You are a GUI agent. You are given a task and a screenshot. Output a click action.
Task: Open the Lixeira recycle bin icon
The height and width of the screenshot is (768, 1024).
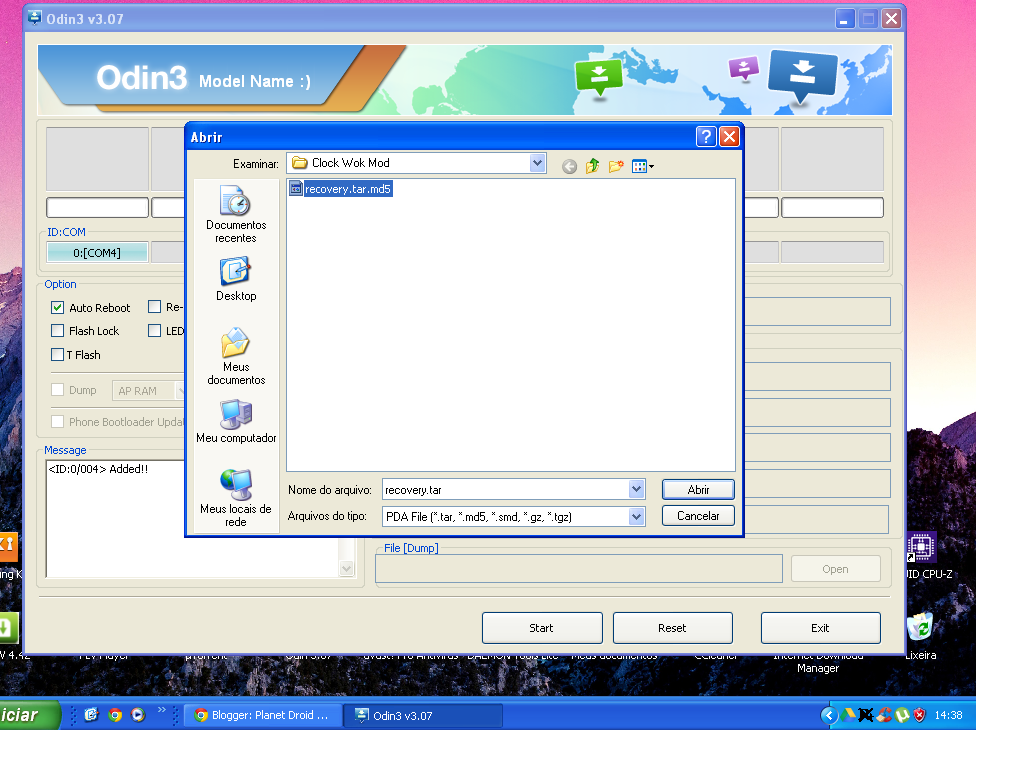(921, 635)
